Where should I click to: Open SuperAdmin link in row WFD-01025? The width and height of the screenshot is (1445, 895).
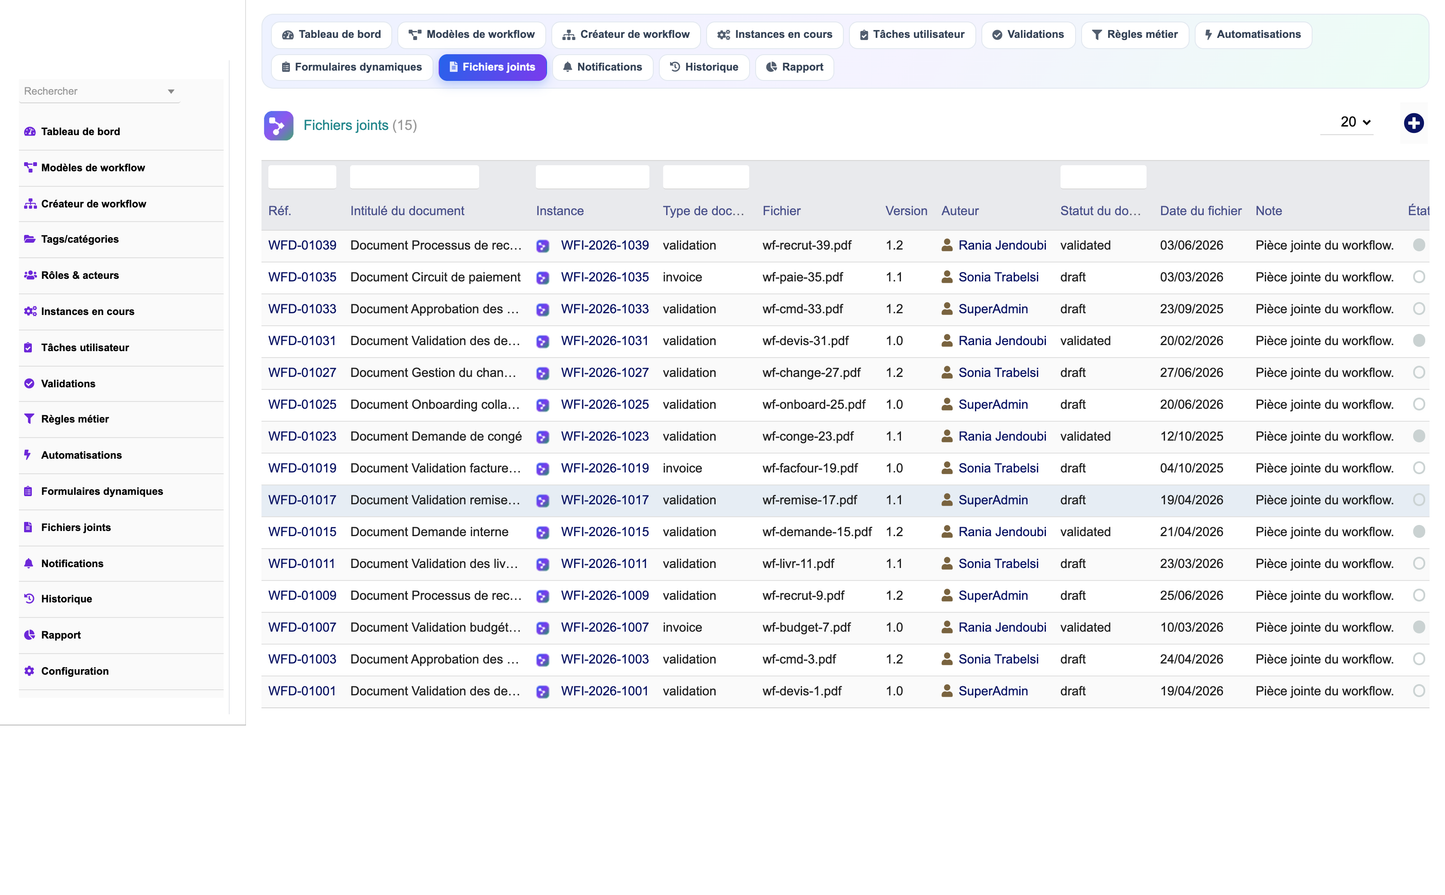click(x=993, y=404)
